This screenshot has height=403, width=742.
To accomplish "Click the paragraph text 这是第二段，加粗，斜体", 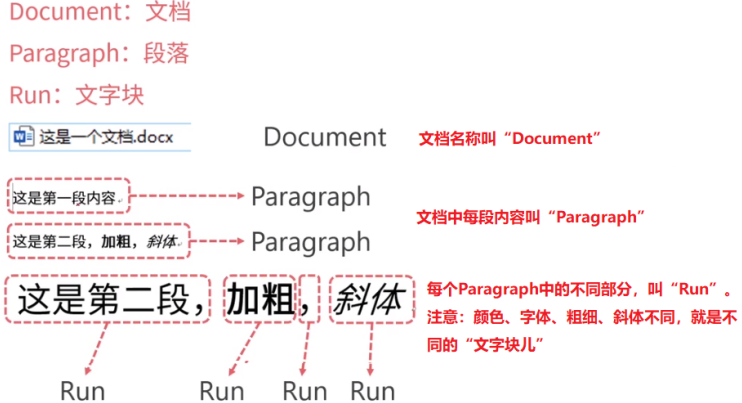I will pyautogui.click(x=95, y=242).
